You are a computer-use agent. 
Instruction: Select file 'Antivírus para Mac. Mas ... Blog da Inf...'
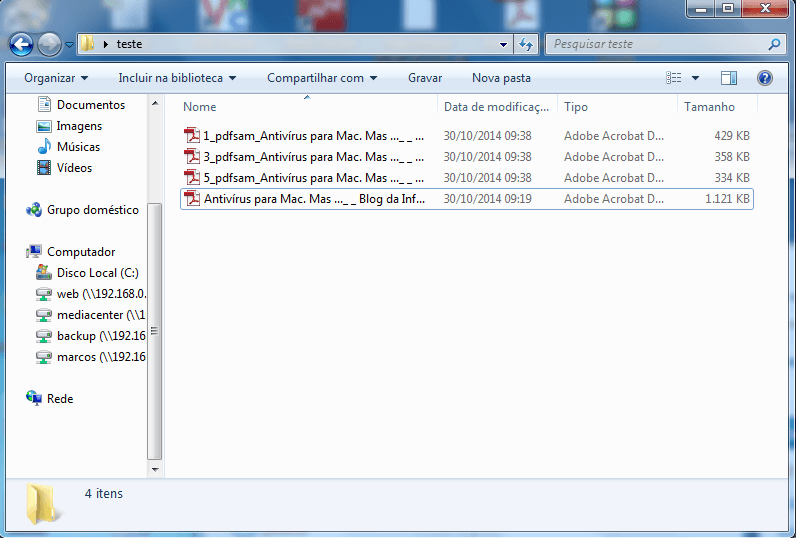click(467, 198)
